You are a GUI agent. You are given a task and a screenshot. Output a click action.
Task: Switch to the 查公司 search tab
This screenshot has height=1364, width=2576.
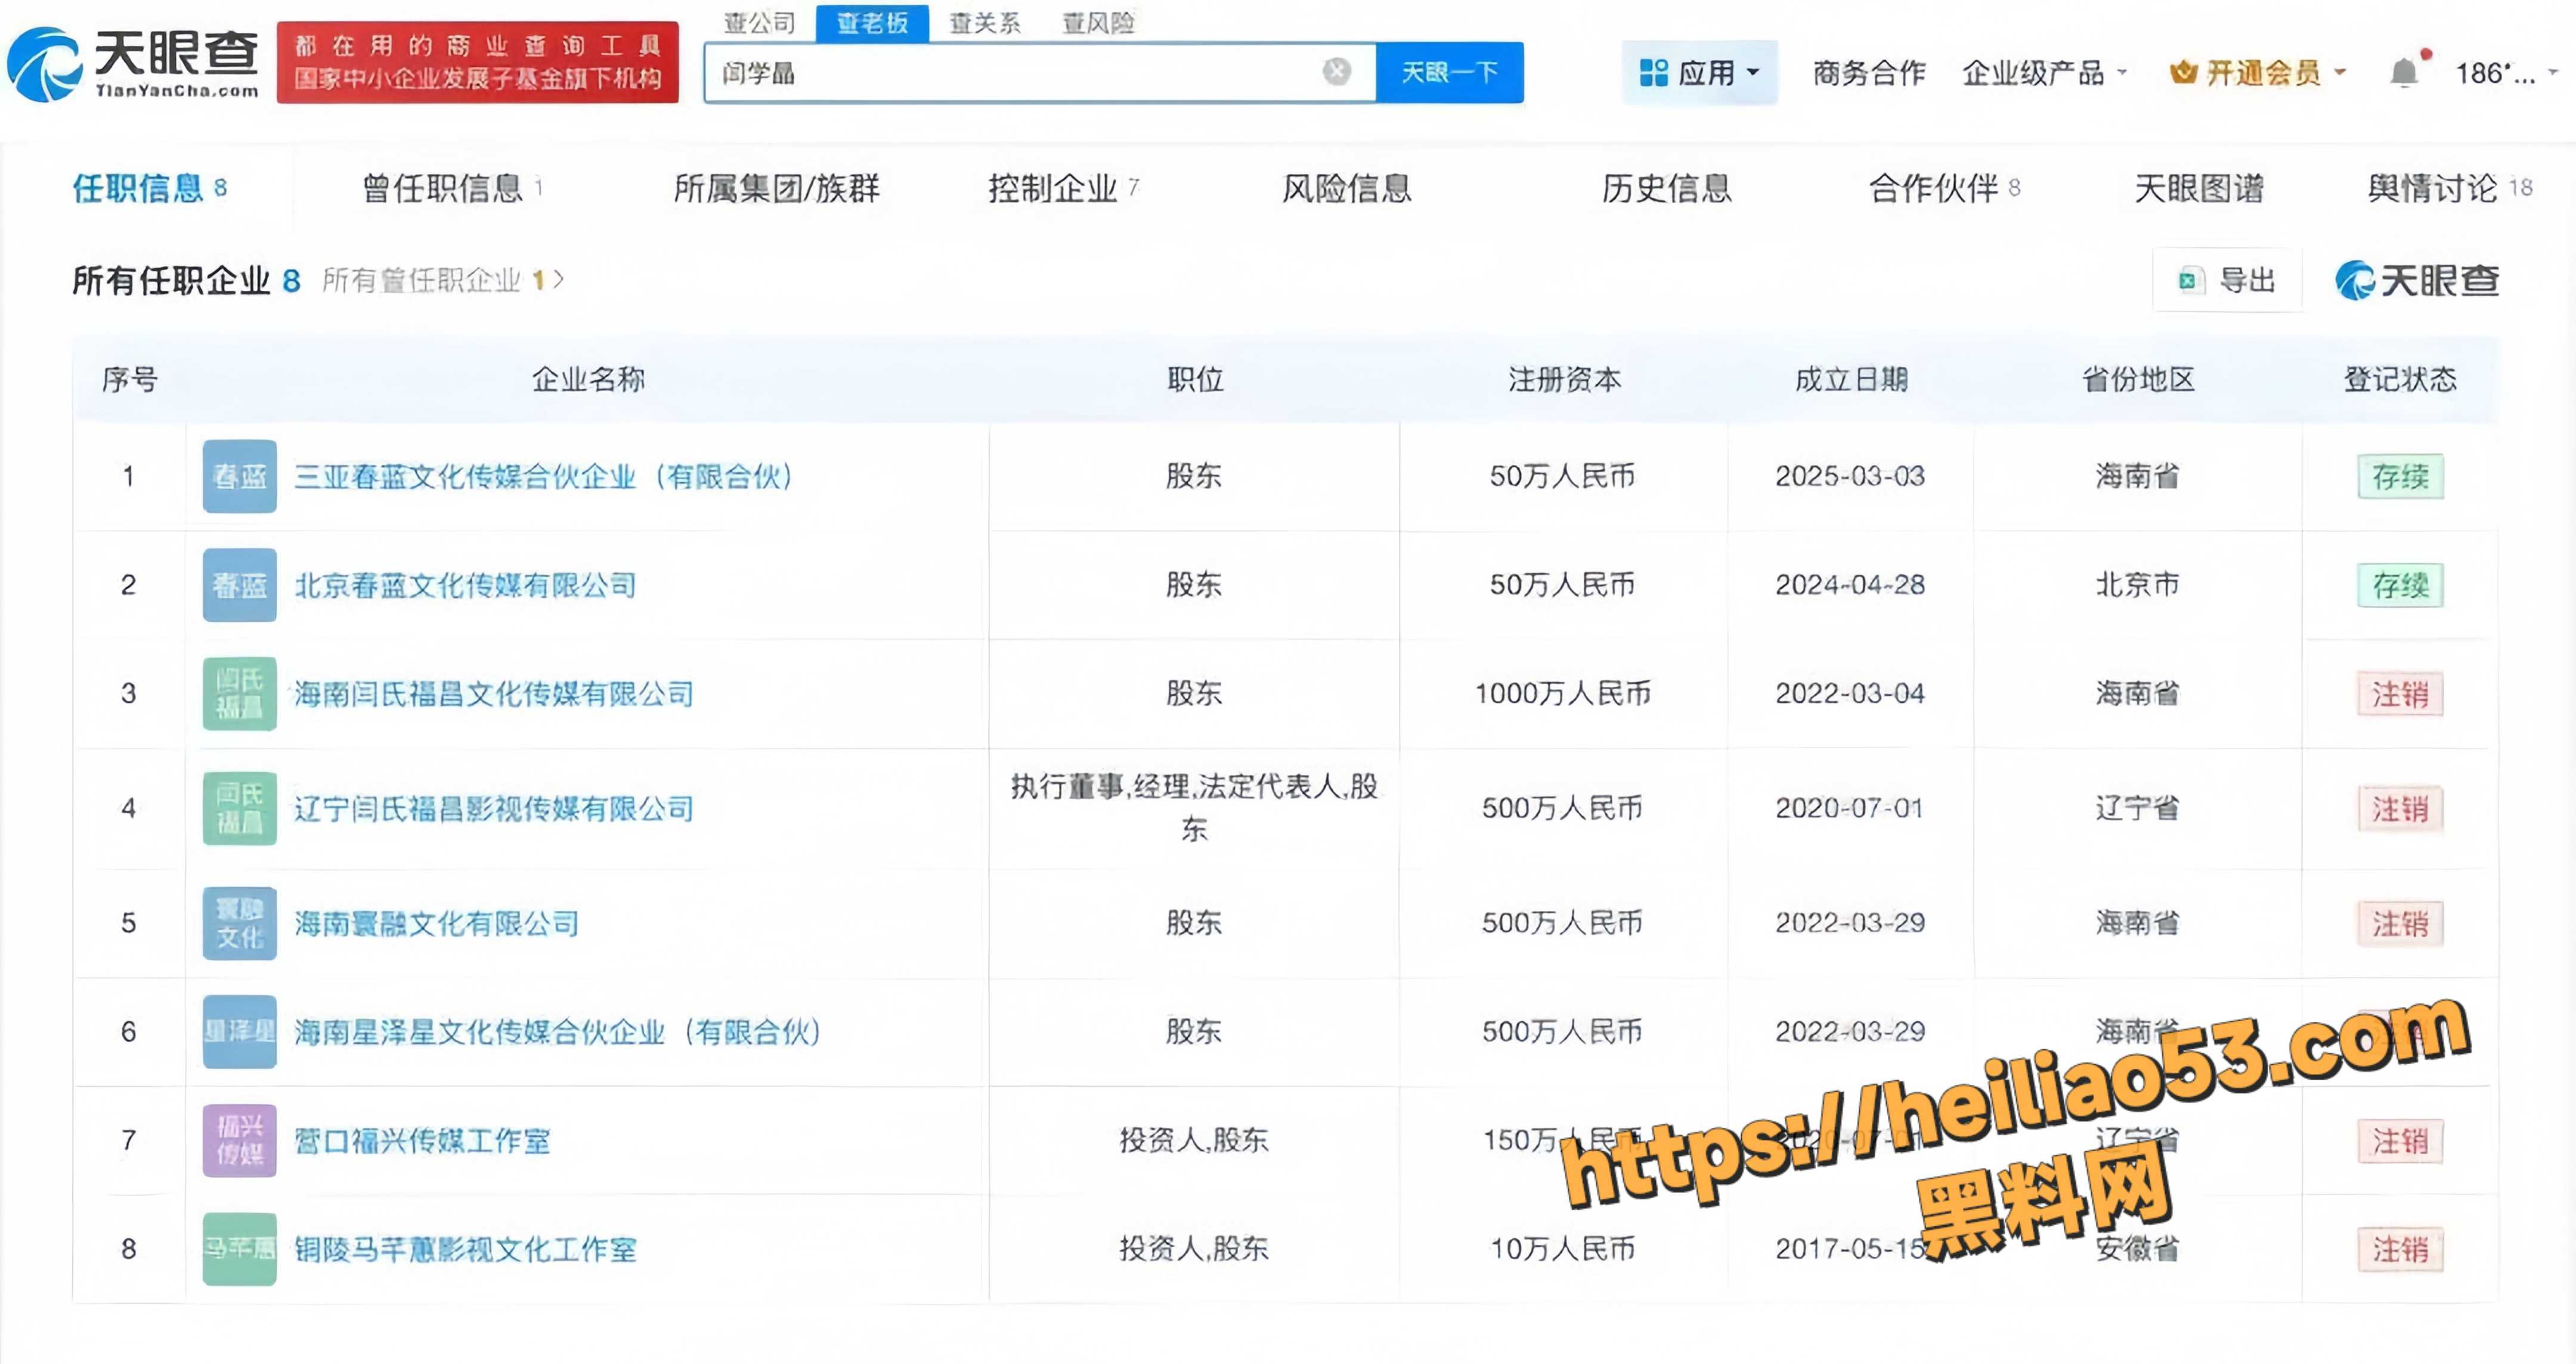tap(759, 22)
